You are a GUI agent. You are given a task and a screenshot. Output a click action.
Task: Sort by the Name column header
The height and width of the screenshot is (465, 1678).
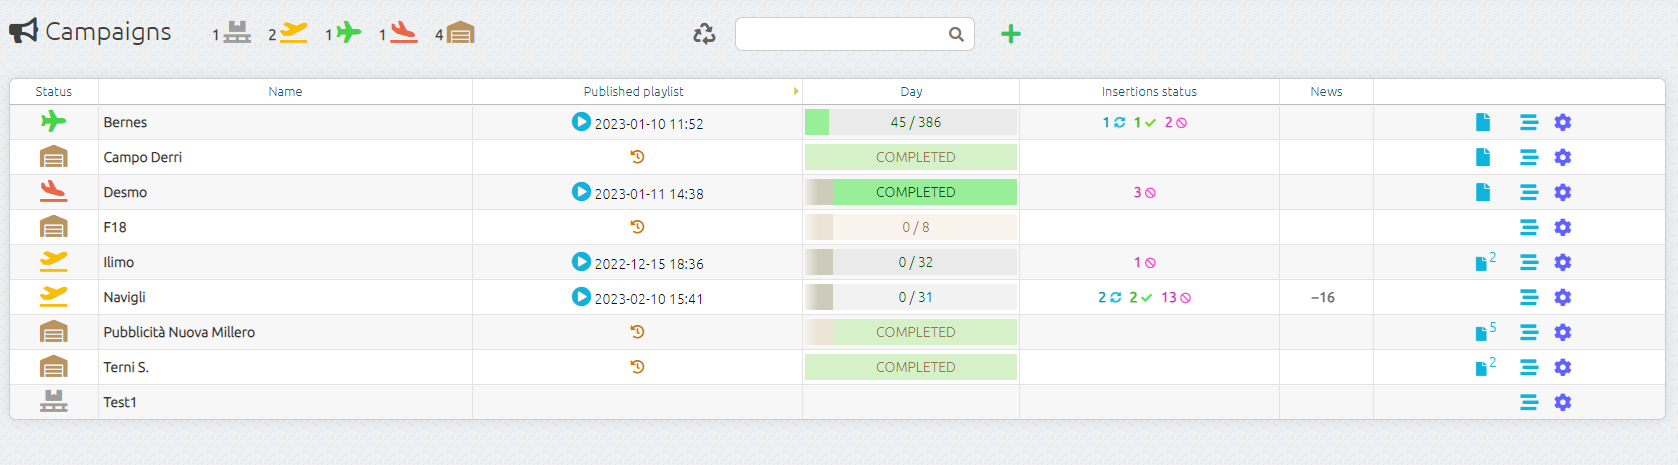click(x=285, y=91)
